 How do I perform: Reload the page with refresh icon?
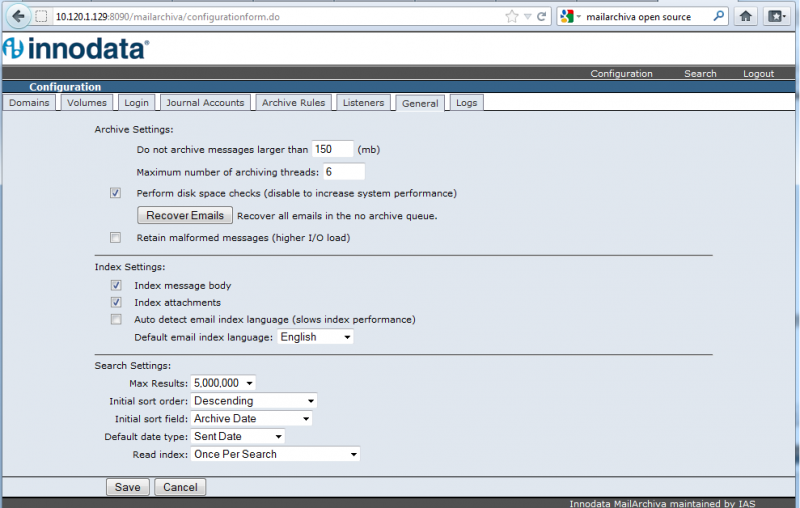[x=542, y=16]
